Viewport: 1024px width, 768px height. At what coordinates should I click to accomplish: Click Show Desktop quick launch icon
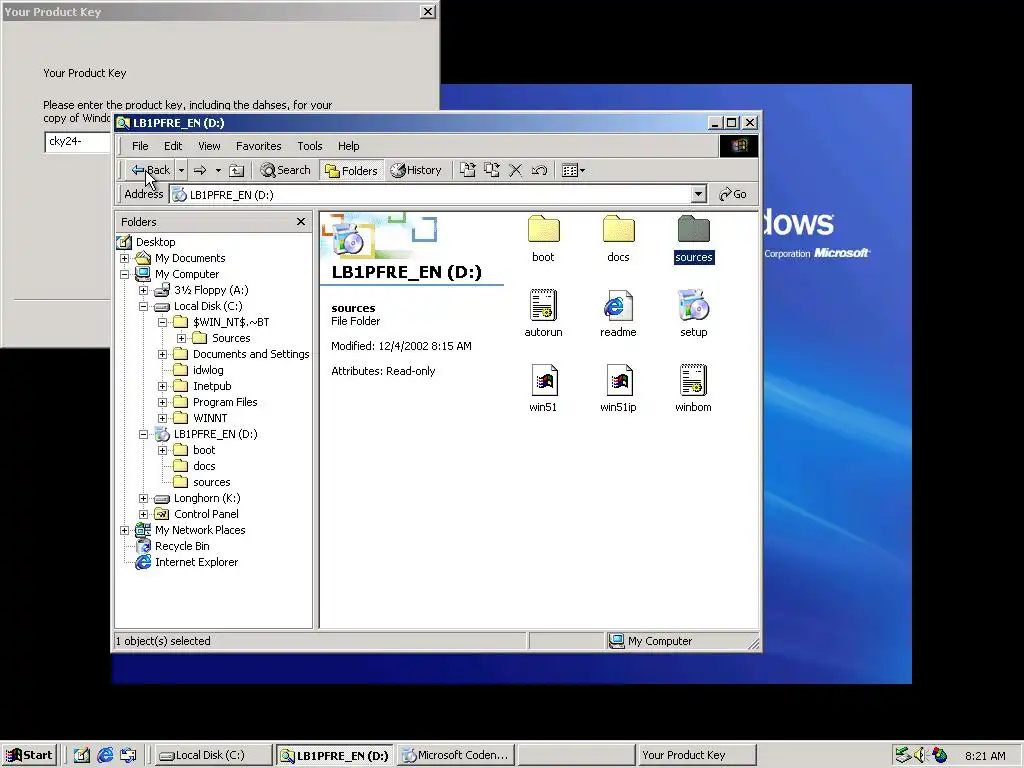click(82, 756)
